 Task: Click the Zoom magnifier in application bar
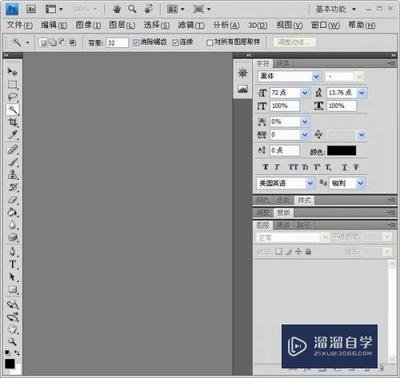tap(132, 9)
